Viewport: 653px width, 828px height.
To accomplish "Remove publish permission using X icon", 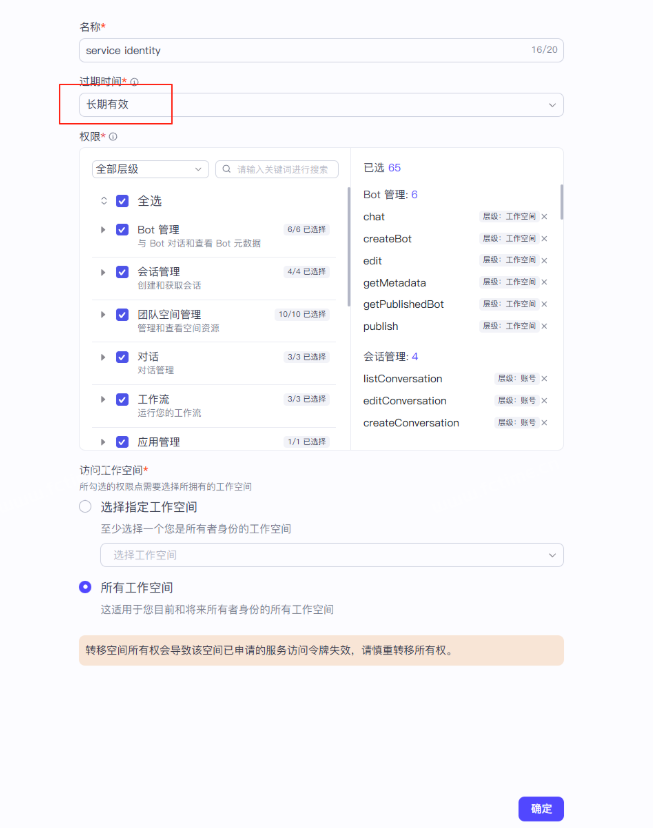I will click(544, 326).
